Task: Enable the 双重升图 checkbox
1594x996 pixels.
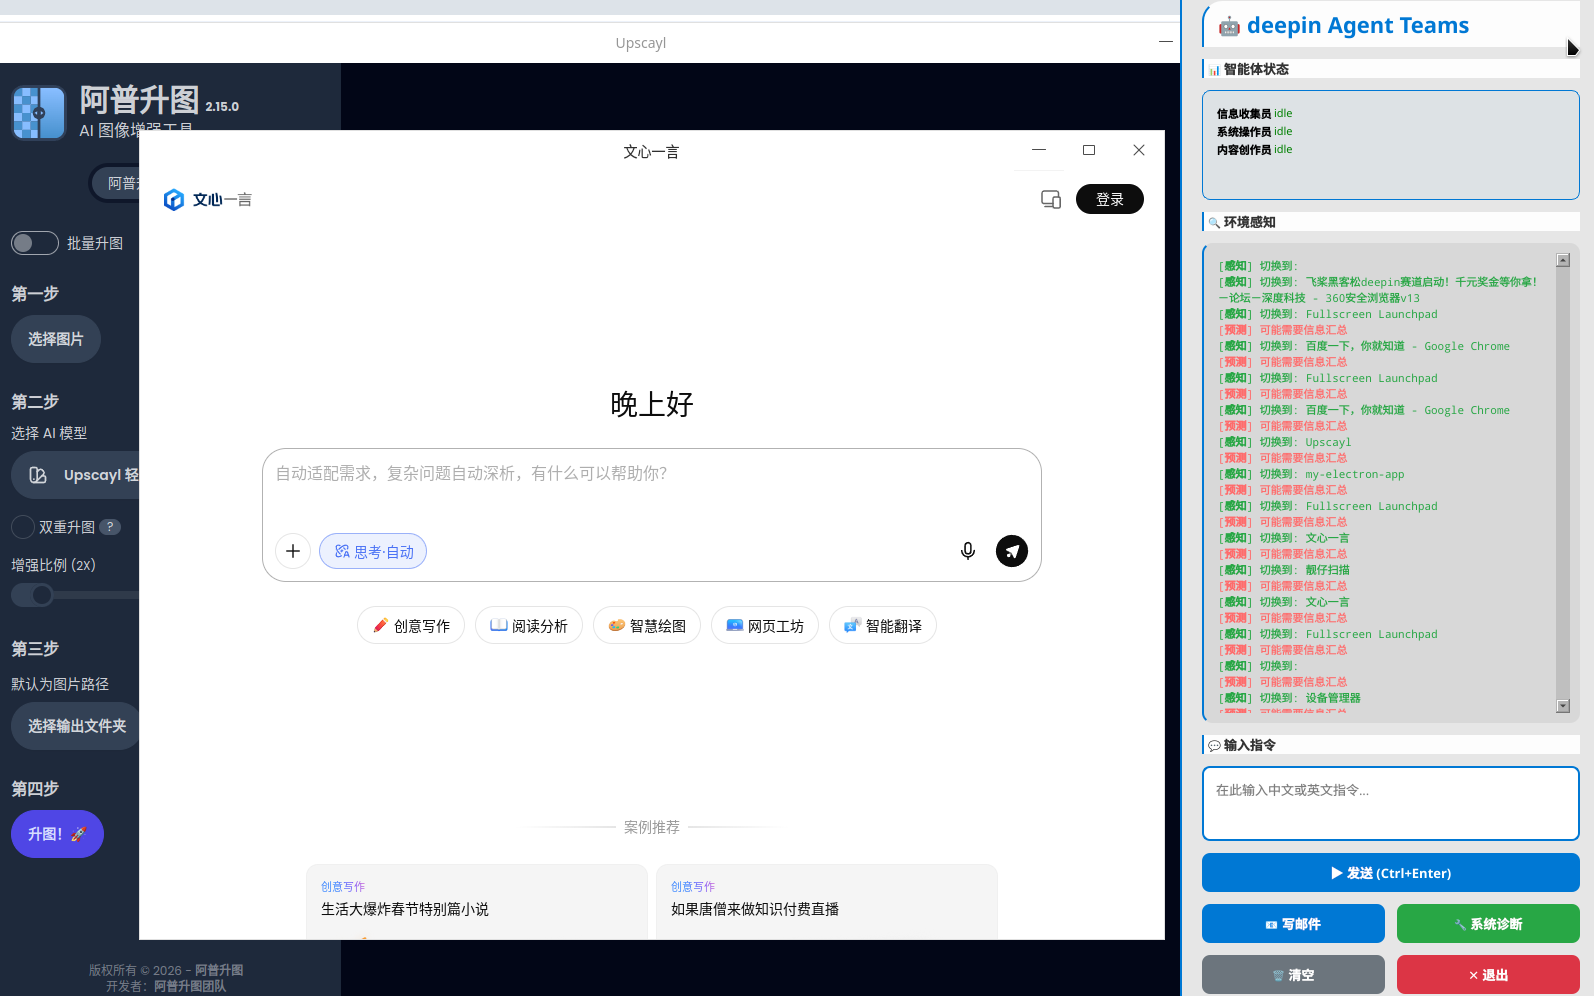Action: (23, 527)
